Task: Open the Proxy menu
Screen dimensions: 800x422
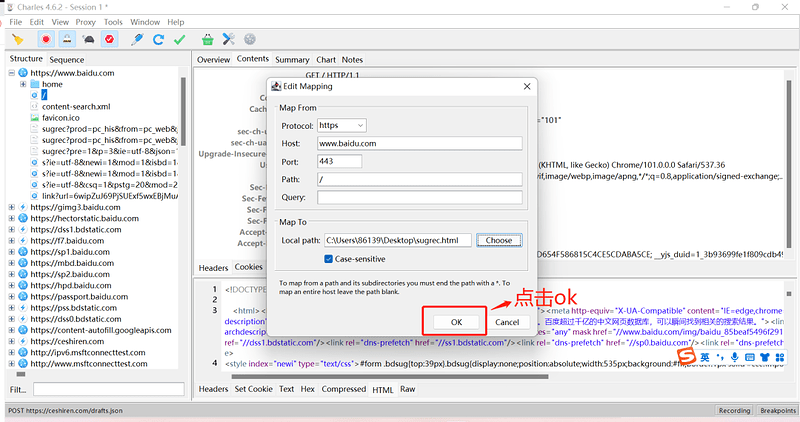Action: [85, 22]
